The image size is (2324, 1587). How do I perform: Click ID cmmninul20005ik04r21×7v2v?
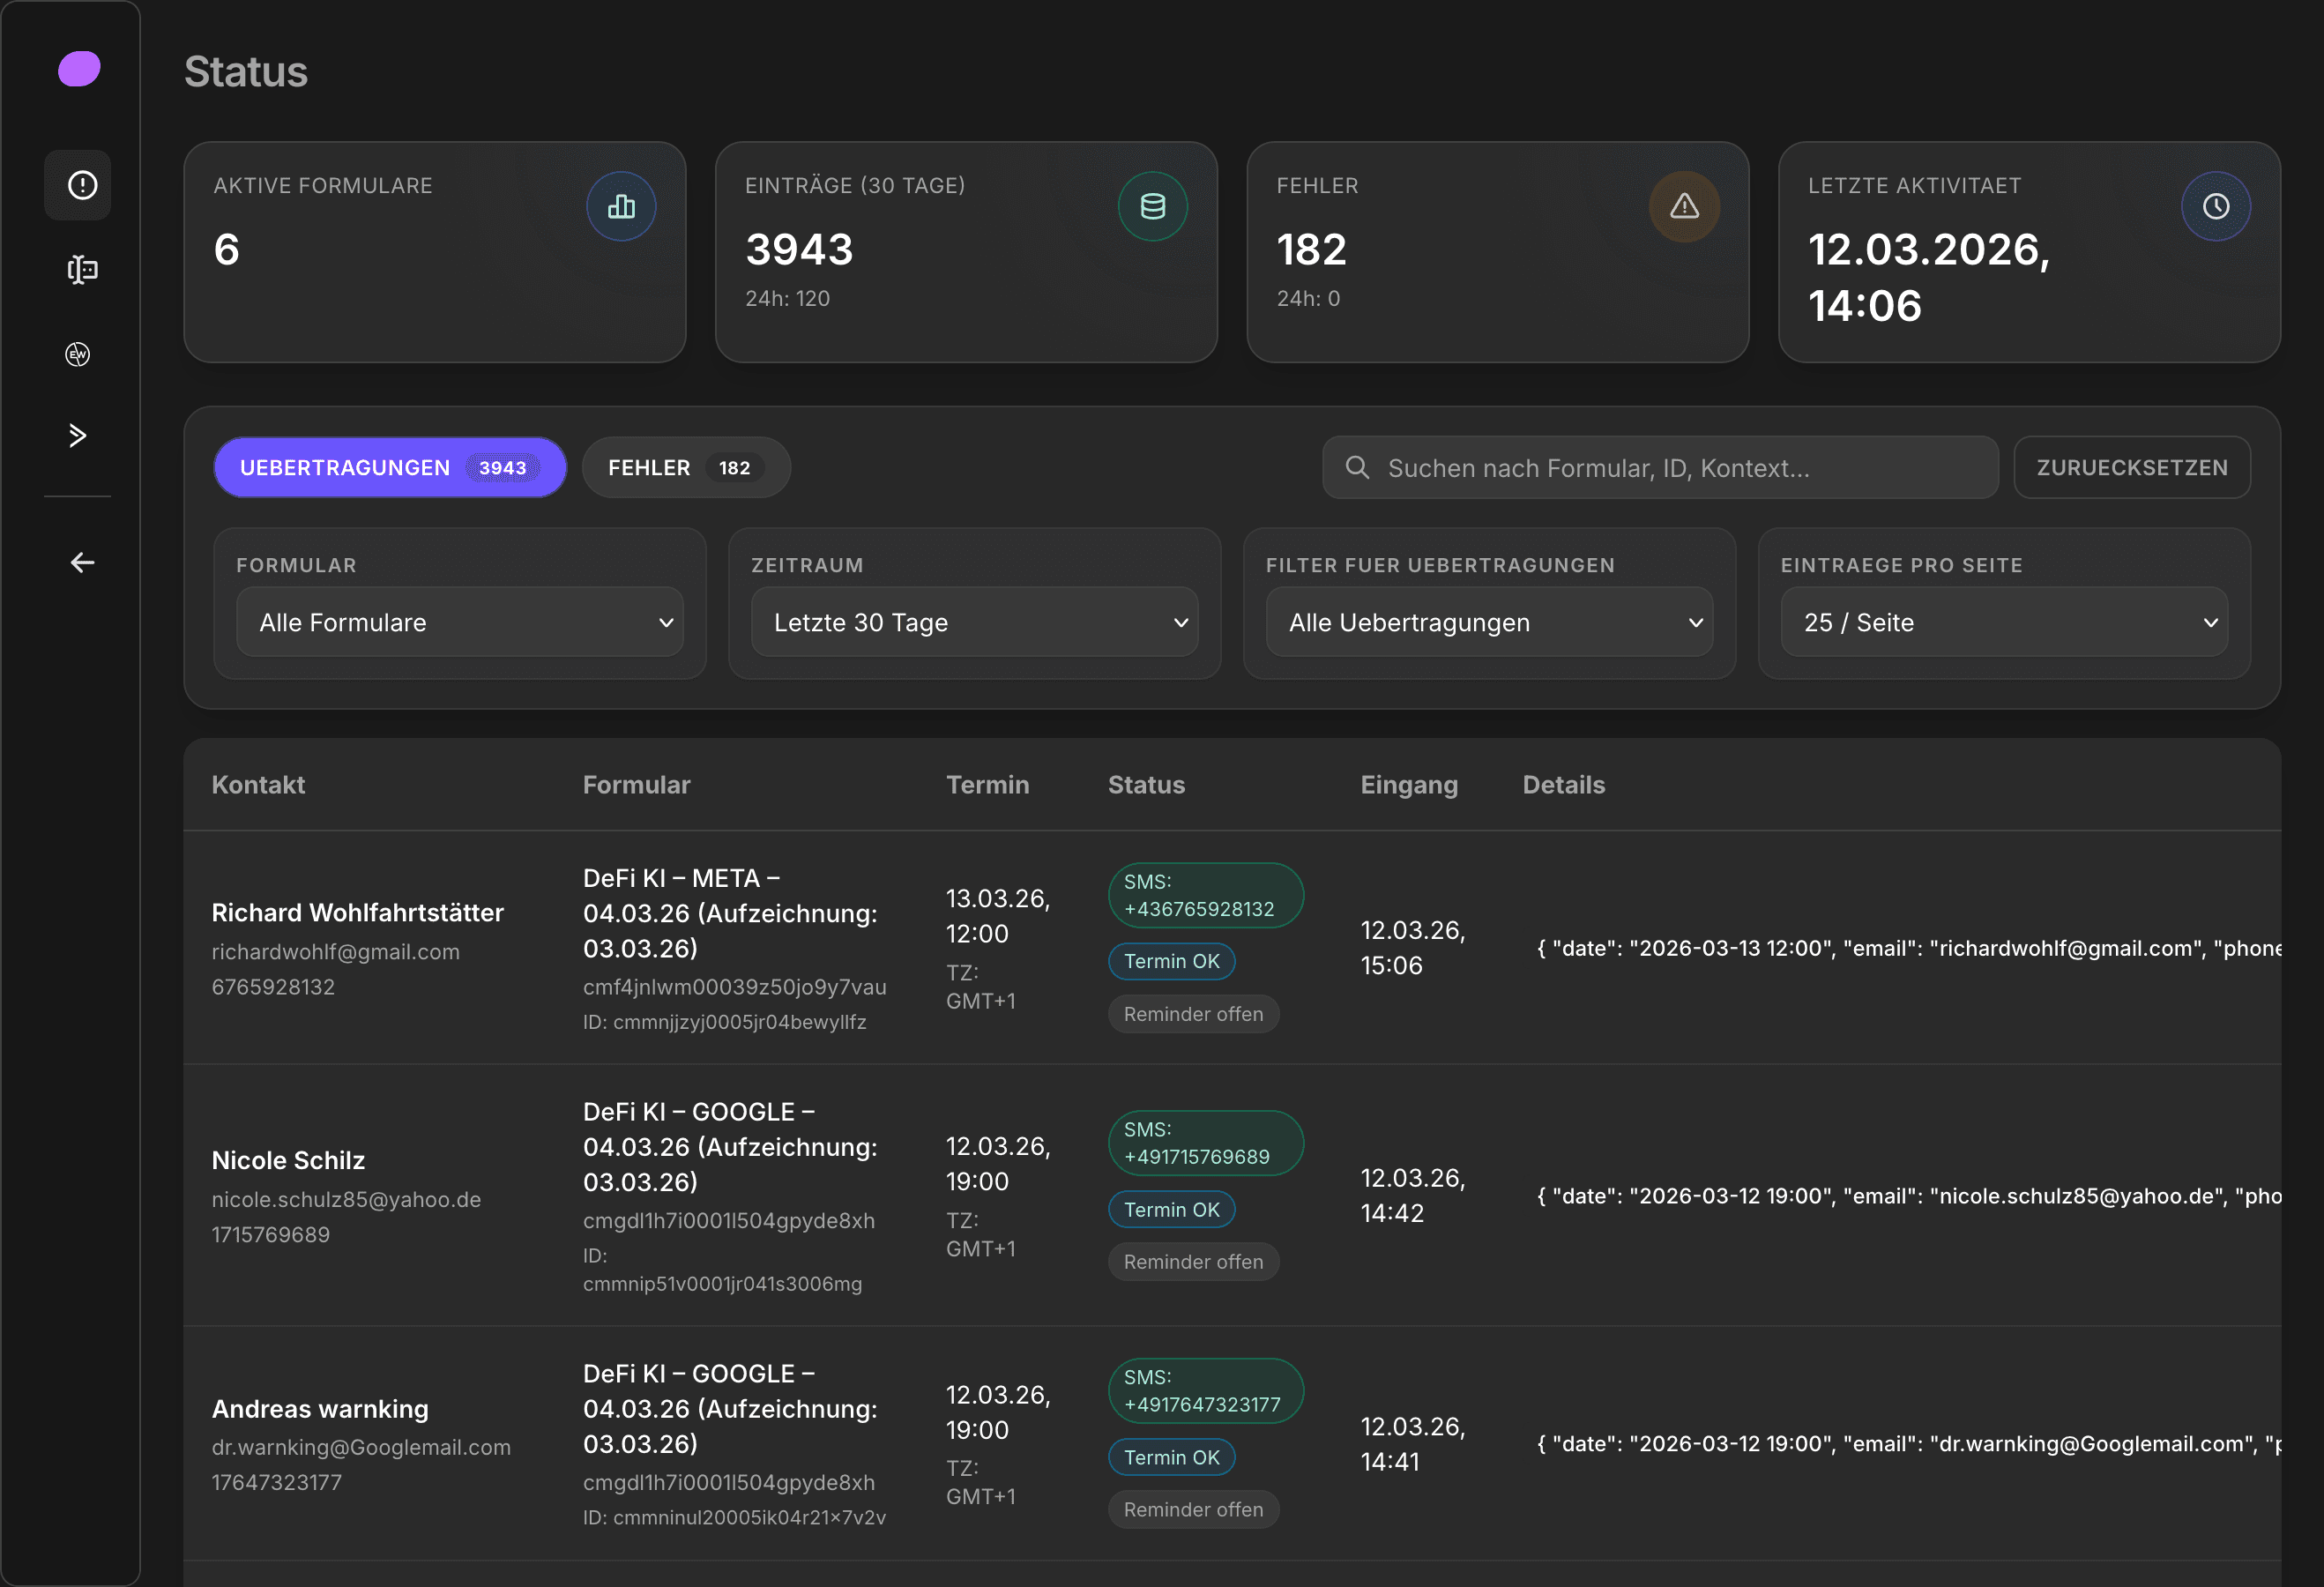tap(734, 1518)
